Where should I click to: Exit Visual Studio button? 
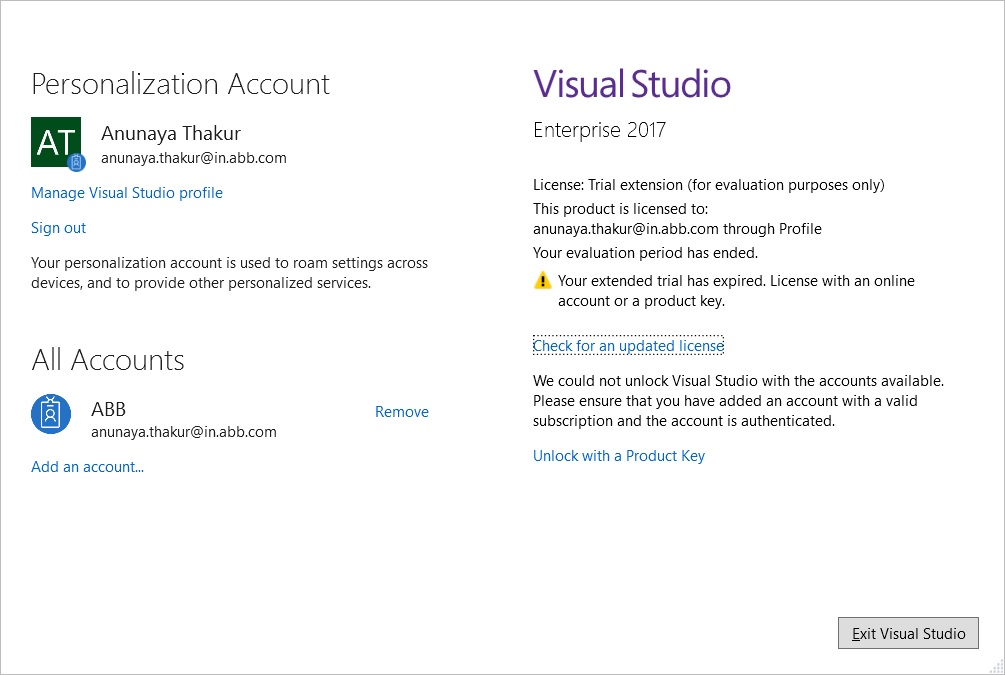tap(908, 633)
